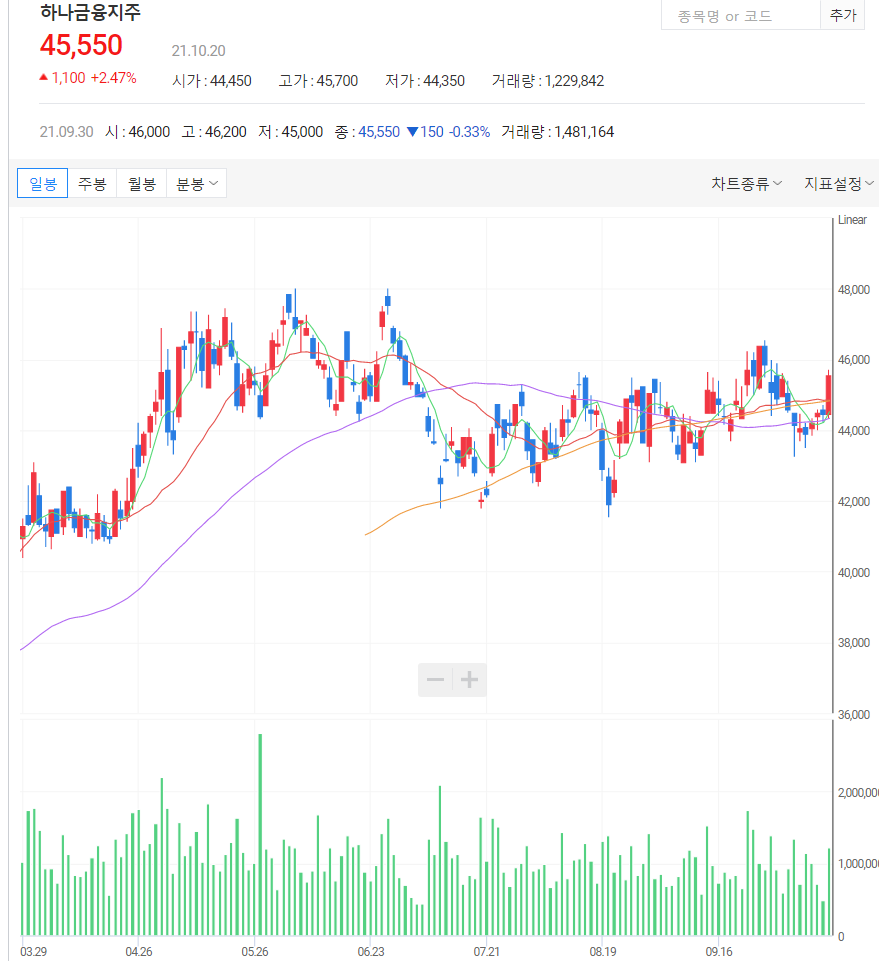The width and height of the screenshot is (879, 961).
Task: Open the 분봉 minute chart dropdown
Action: [196, 183]
